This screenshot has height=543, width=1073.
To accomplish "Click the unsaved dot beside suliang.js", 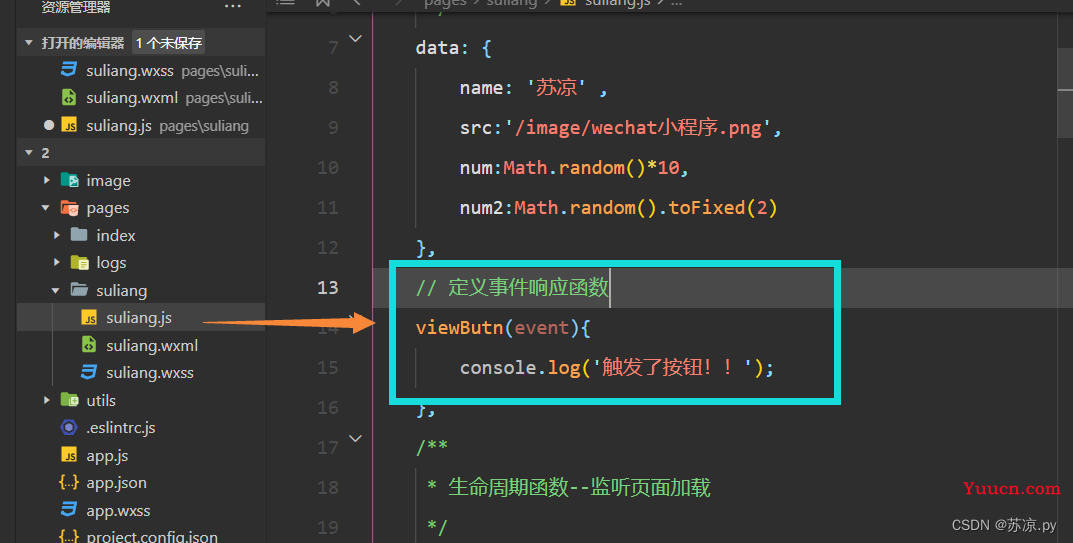I will 49,125.
